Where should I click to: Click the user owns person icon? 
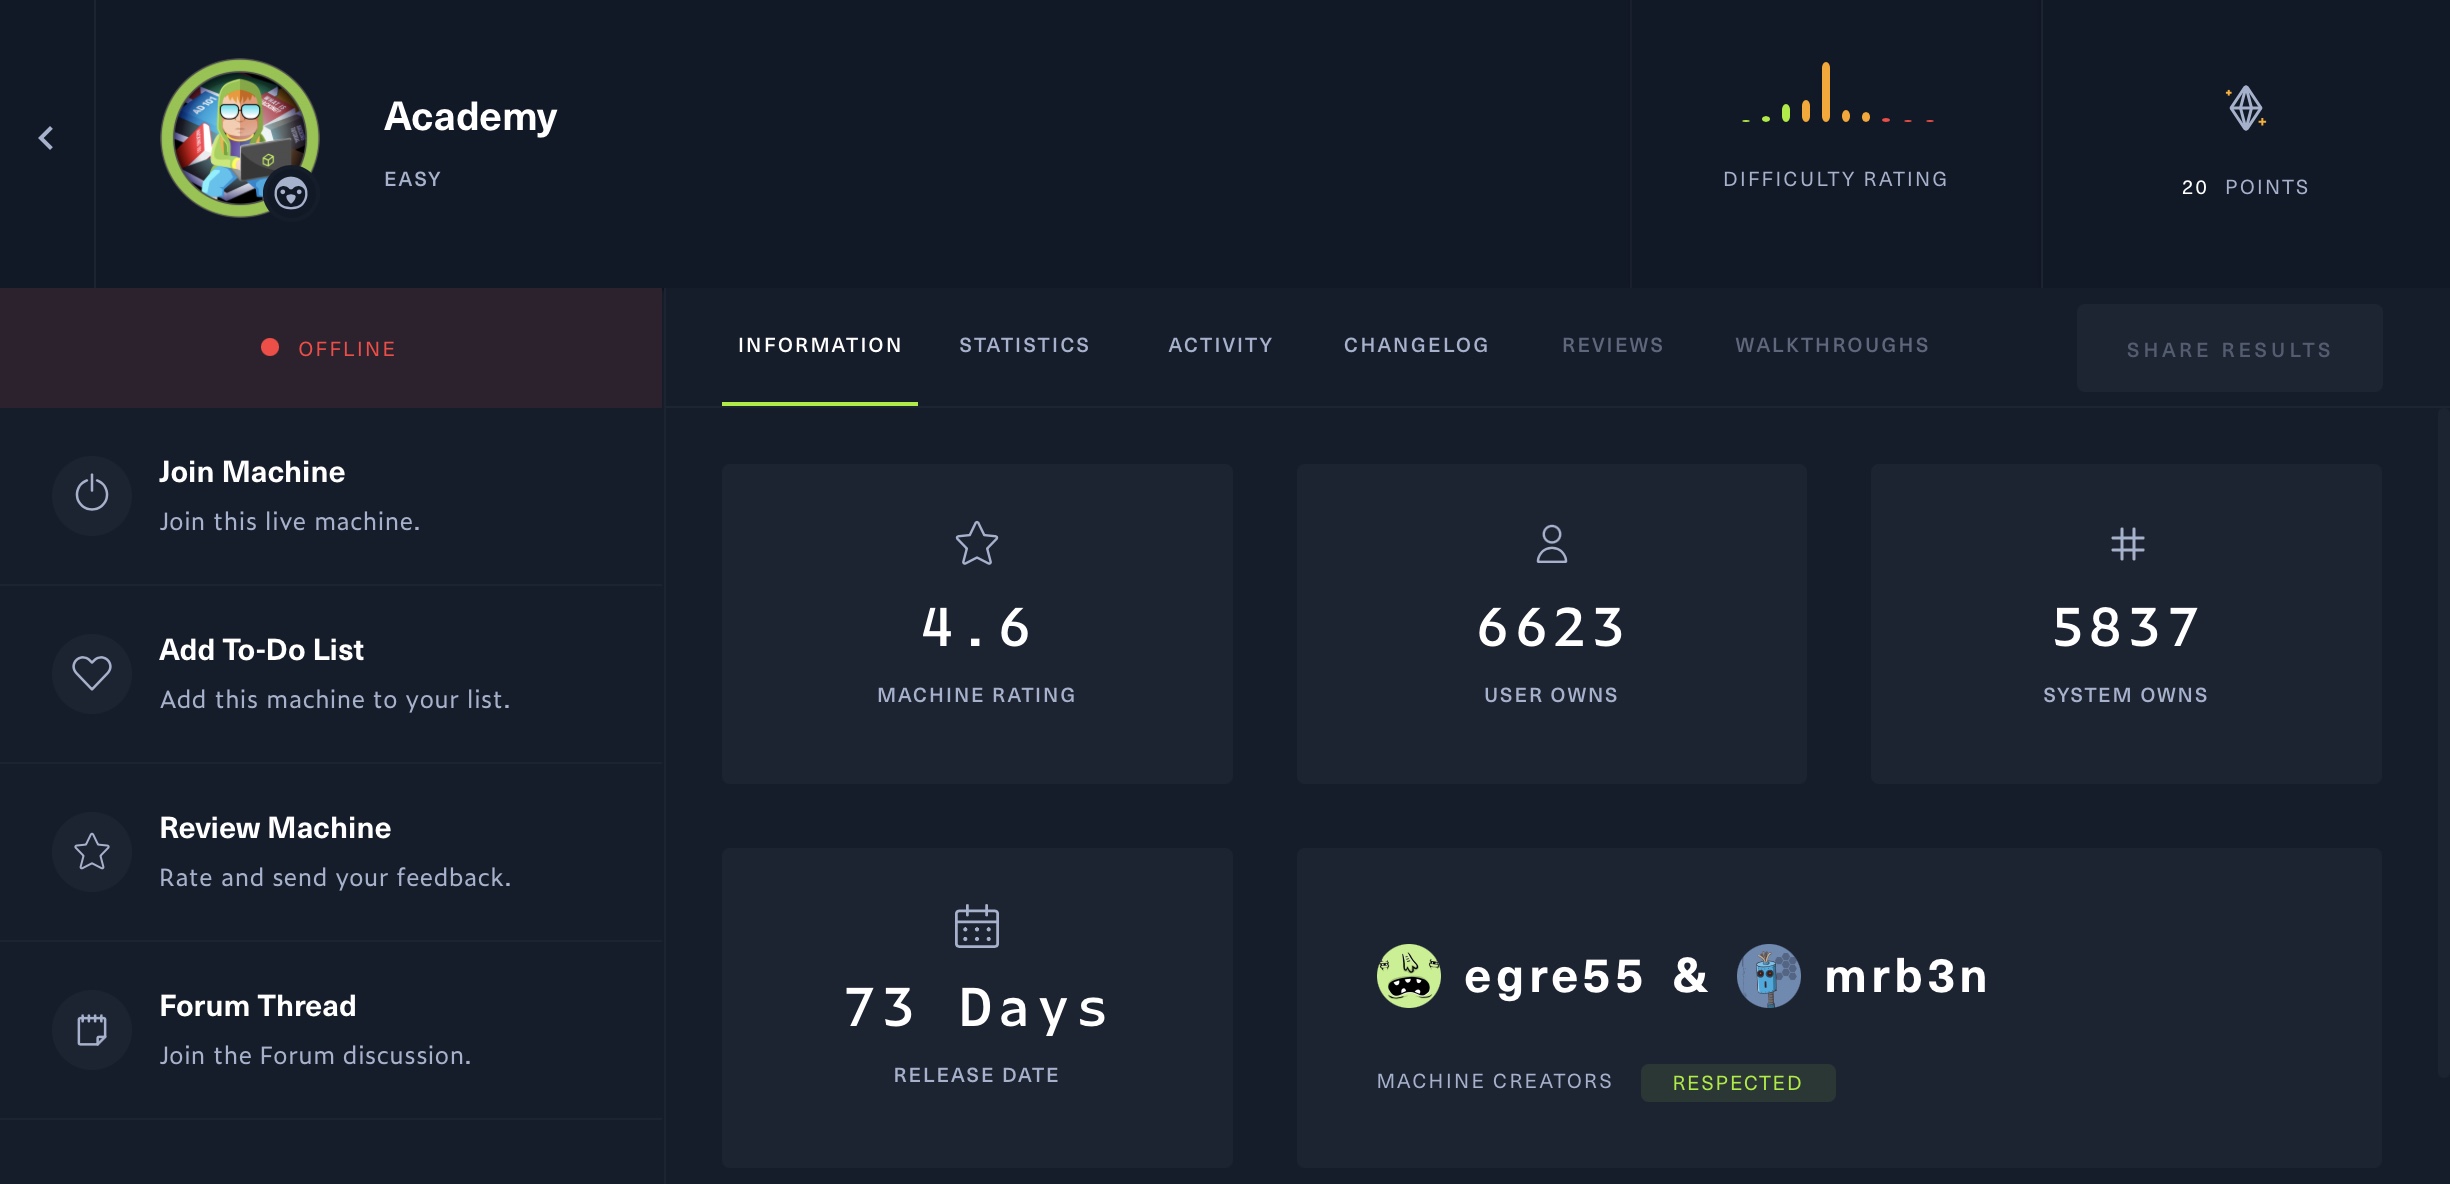(x=1551, y=544)
